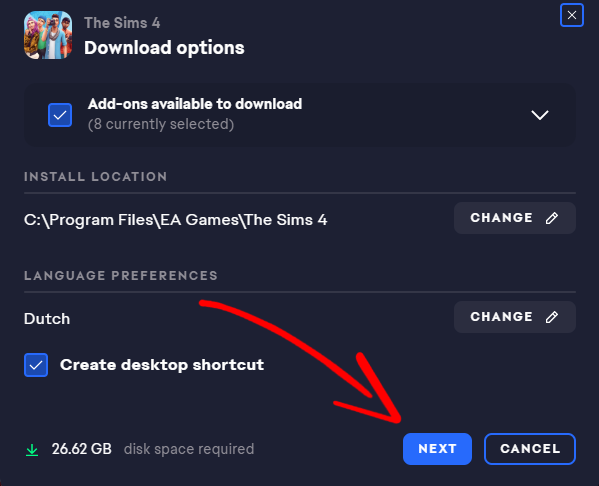599x486 pixels.
Task: Expand the add-ons list chevron
Action: (x=540, y=115)
